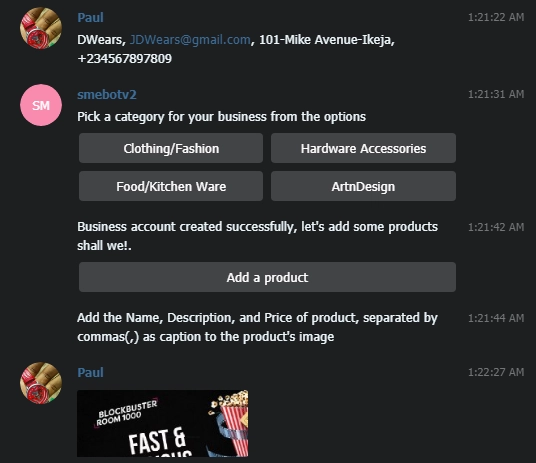Open the smebotv2 sender name
The width and height of the screenshot is (536, 463).
click(x=107, y=94)
